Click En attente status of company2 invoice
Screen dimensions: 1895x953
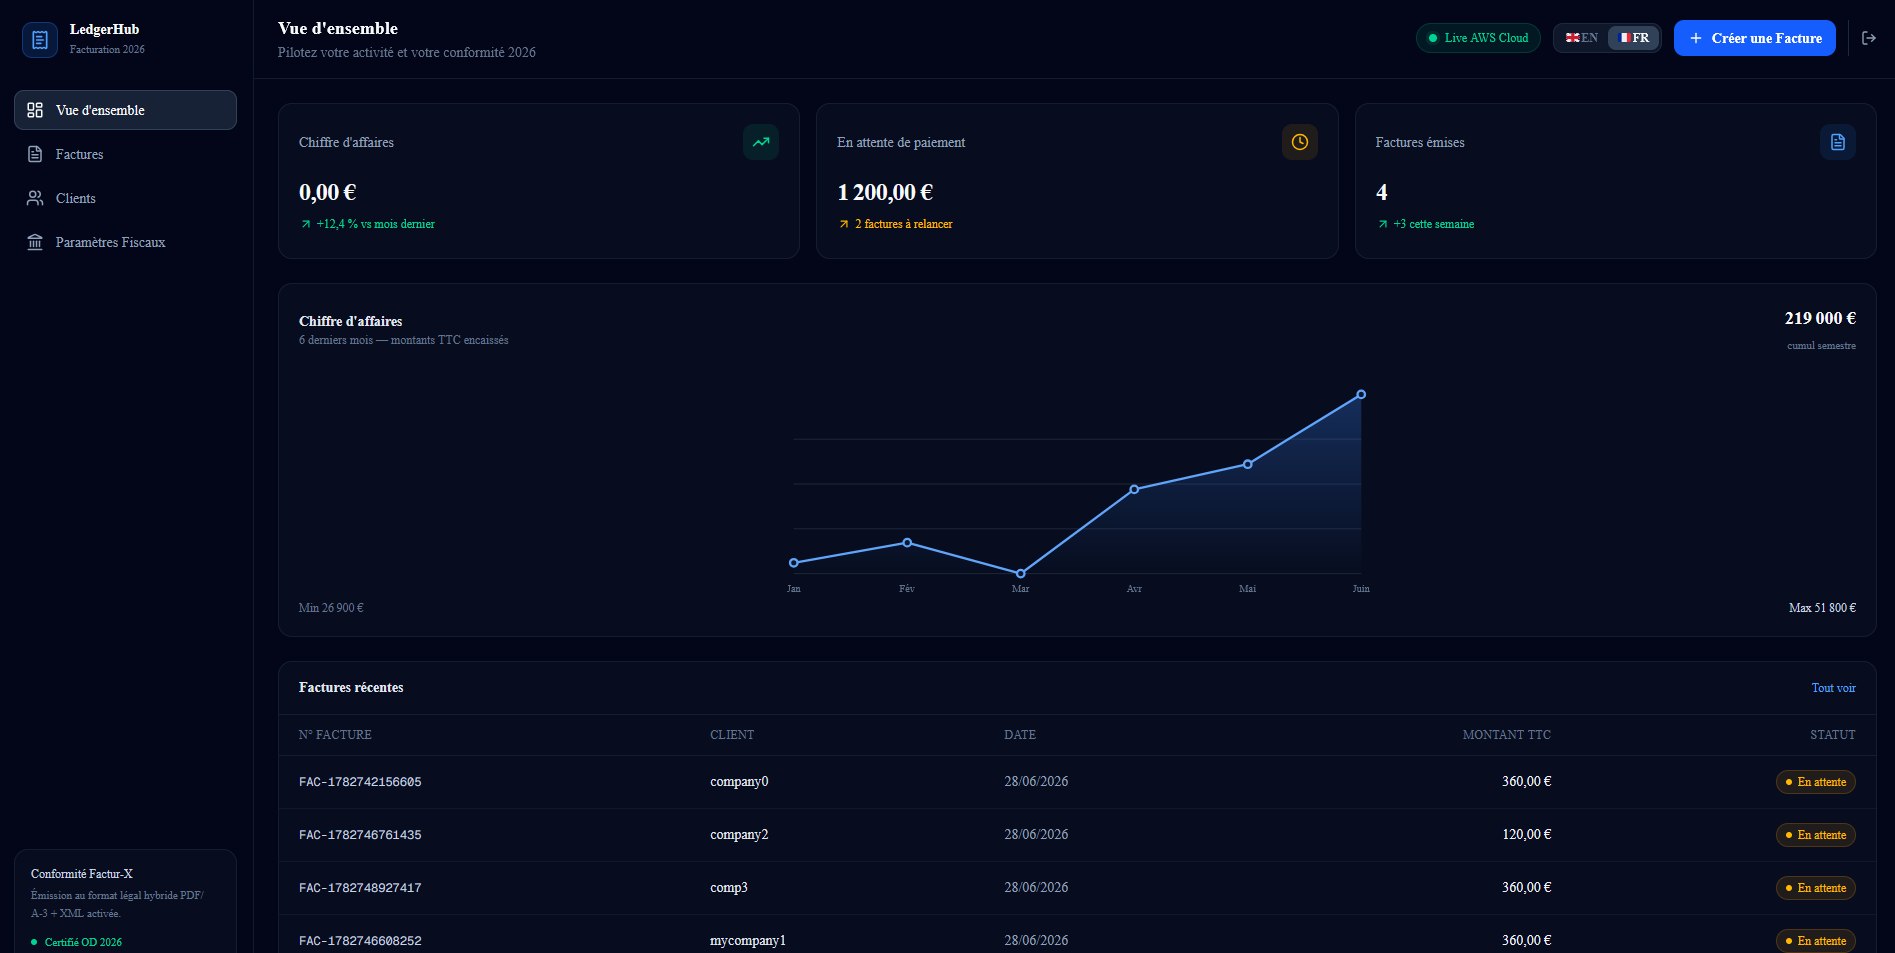pos(1816,835)
